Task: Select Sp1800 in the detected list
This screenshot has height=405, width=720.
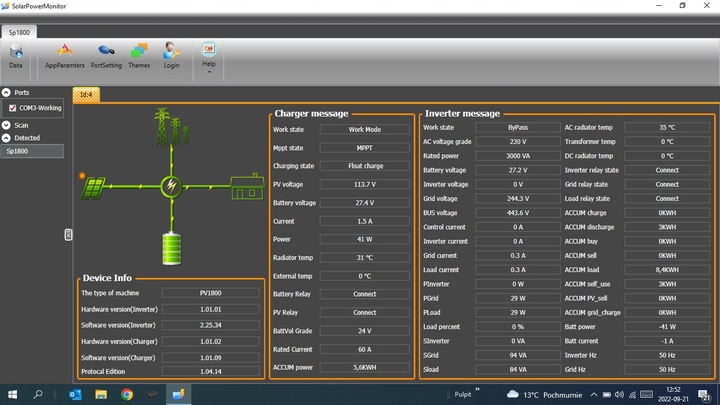Action: (32, 151)
